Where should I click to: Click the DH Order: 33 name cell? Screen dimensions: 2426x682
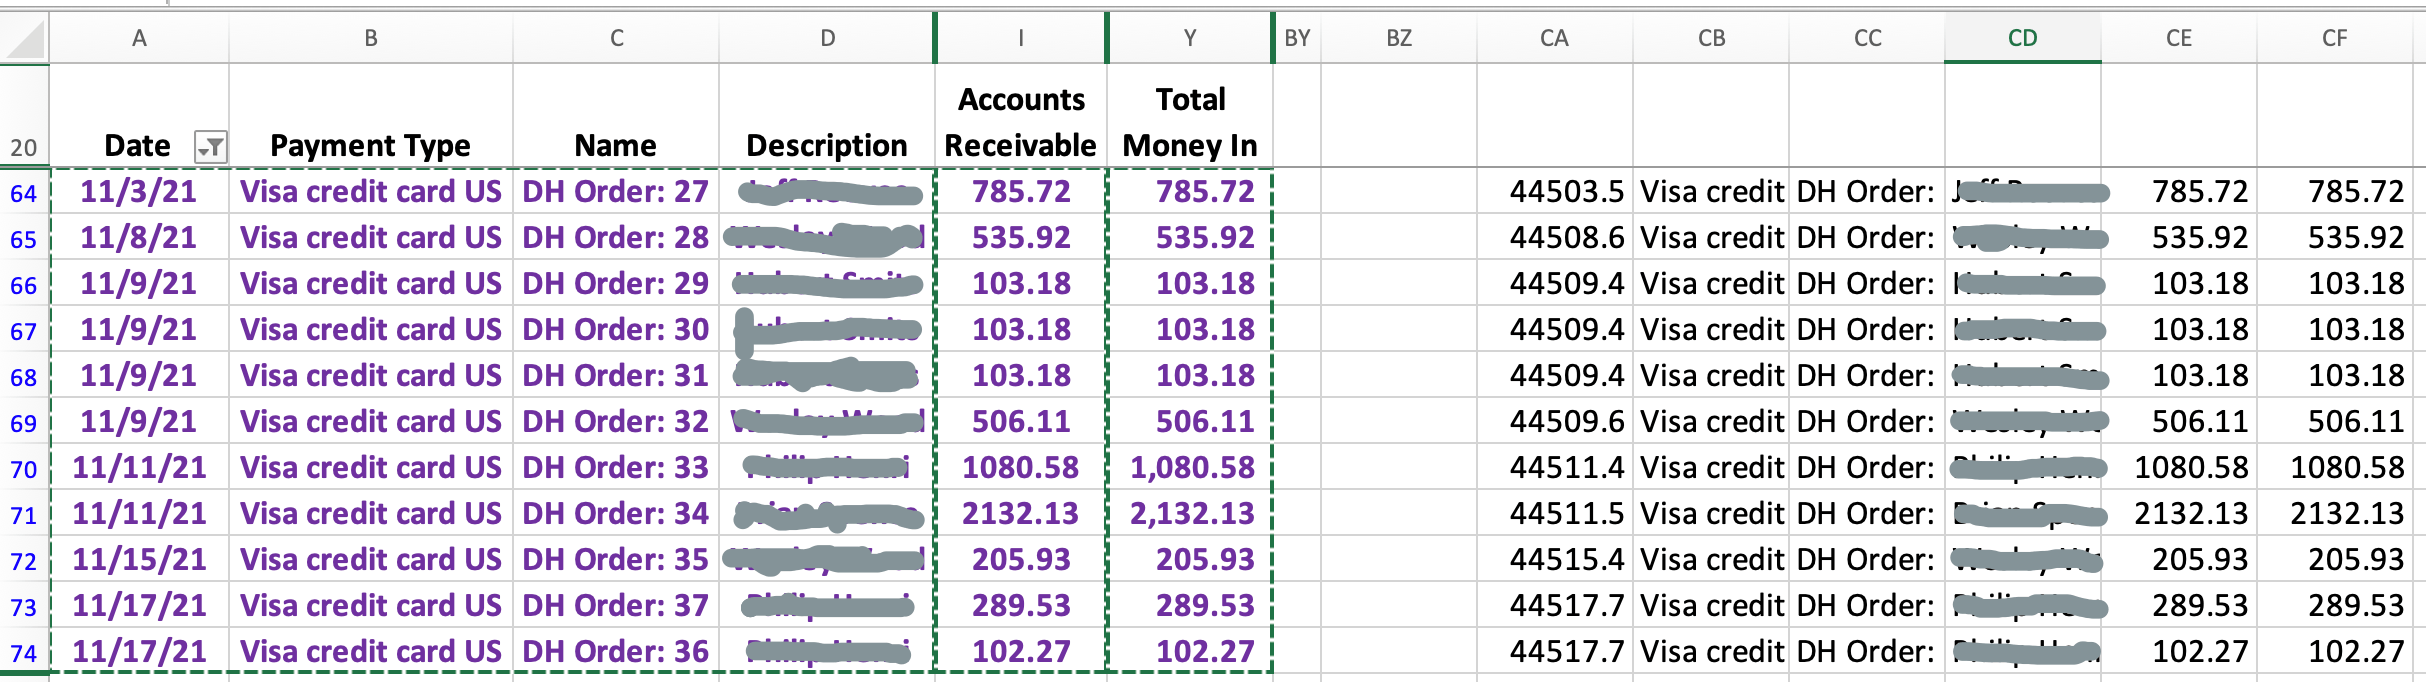point(615,467)
